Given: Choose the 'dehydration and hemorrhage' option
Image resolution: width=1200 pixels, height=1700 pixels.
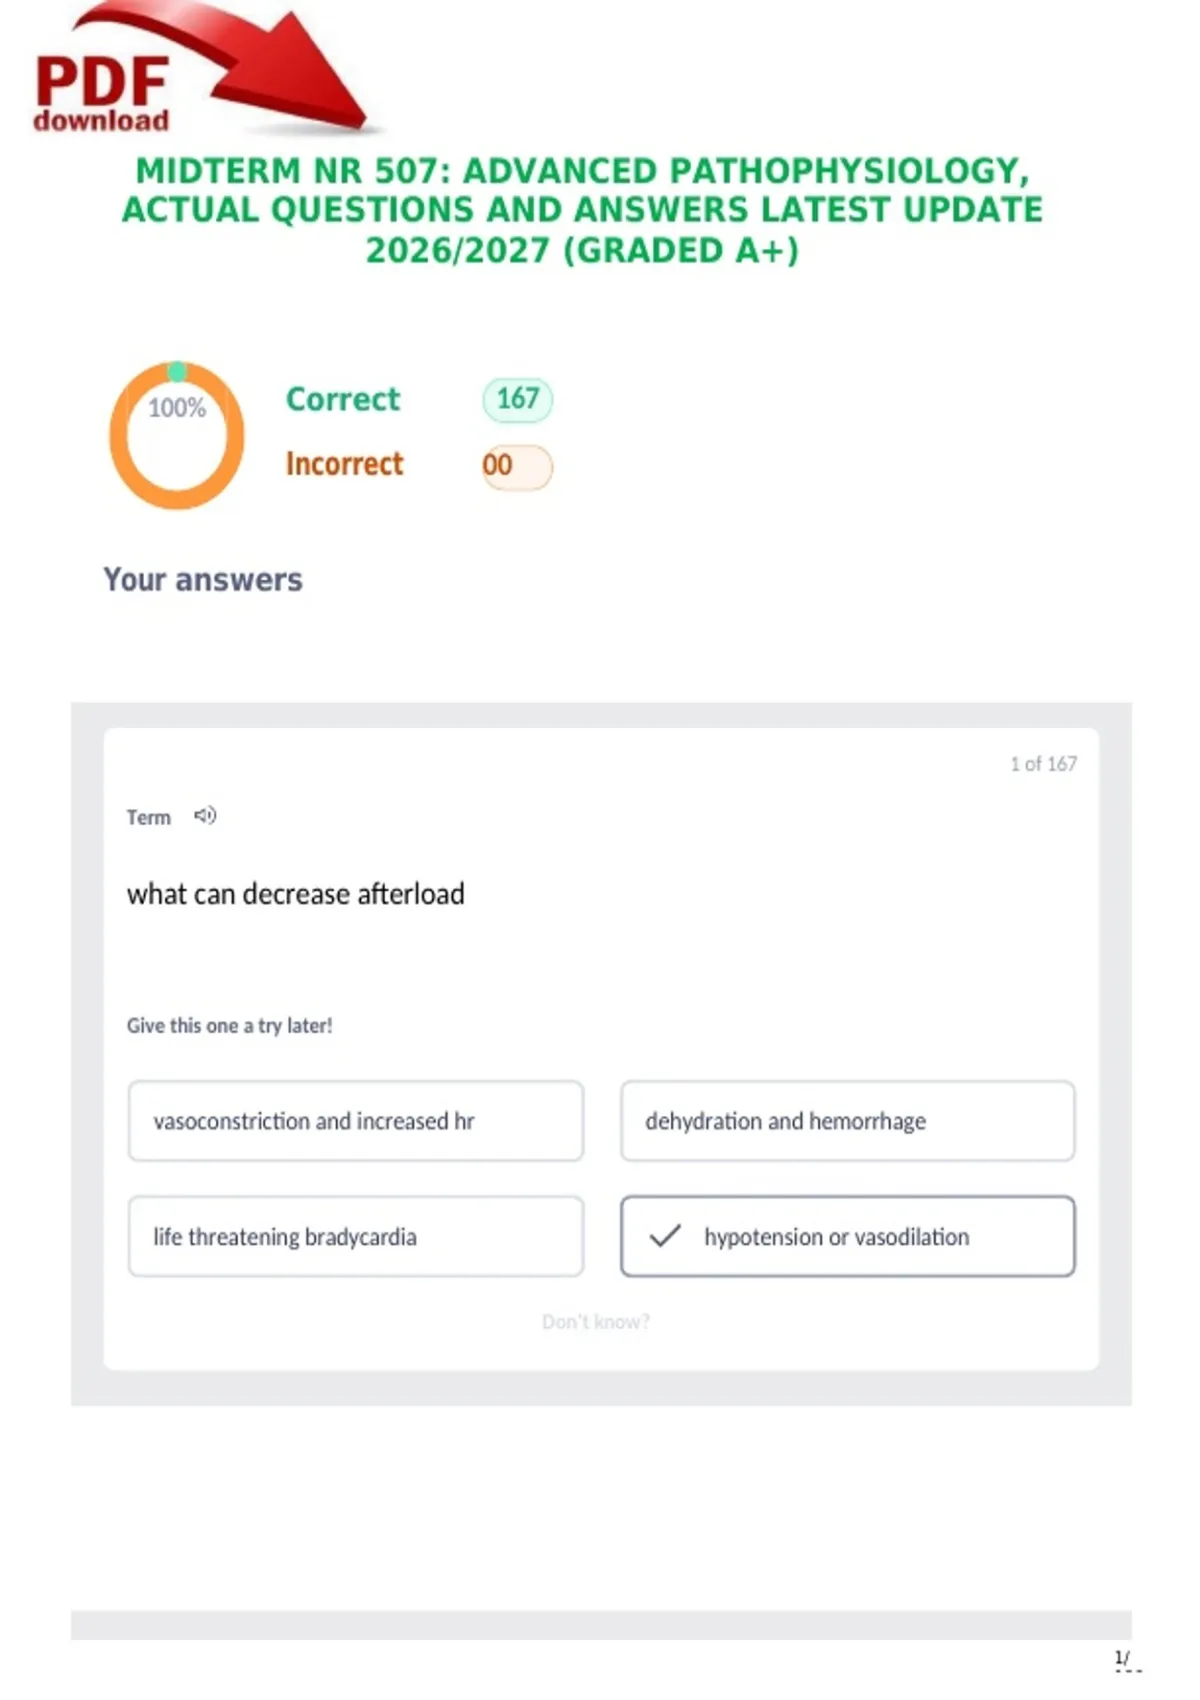Looking at the screenshot, I should (847, 1121).
